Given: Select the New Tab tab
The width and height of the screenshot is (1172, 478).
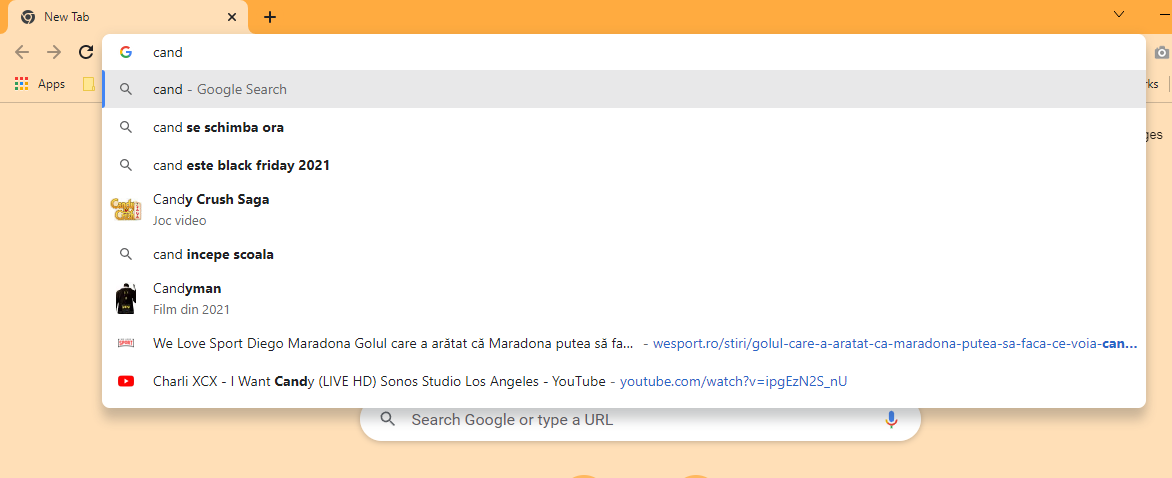Looking at the screenshot, I should pos(120,17).
